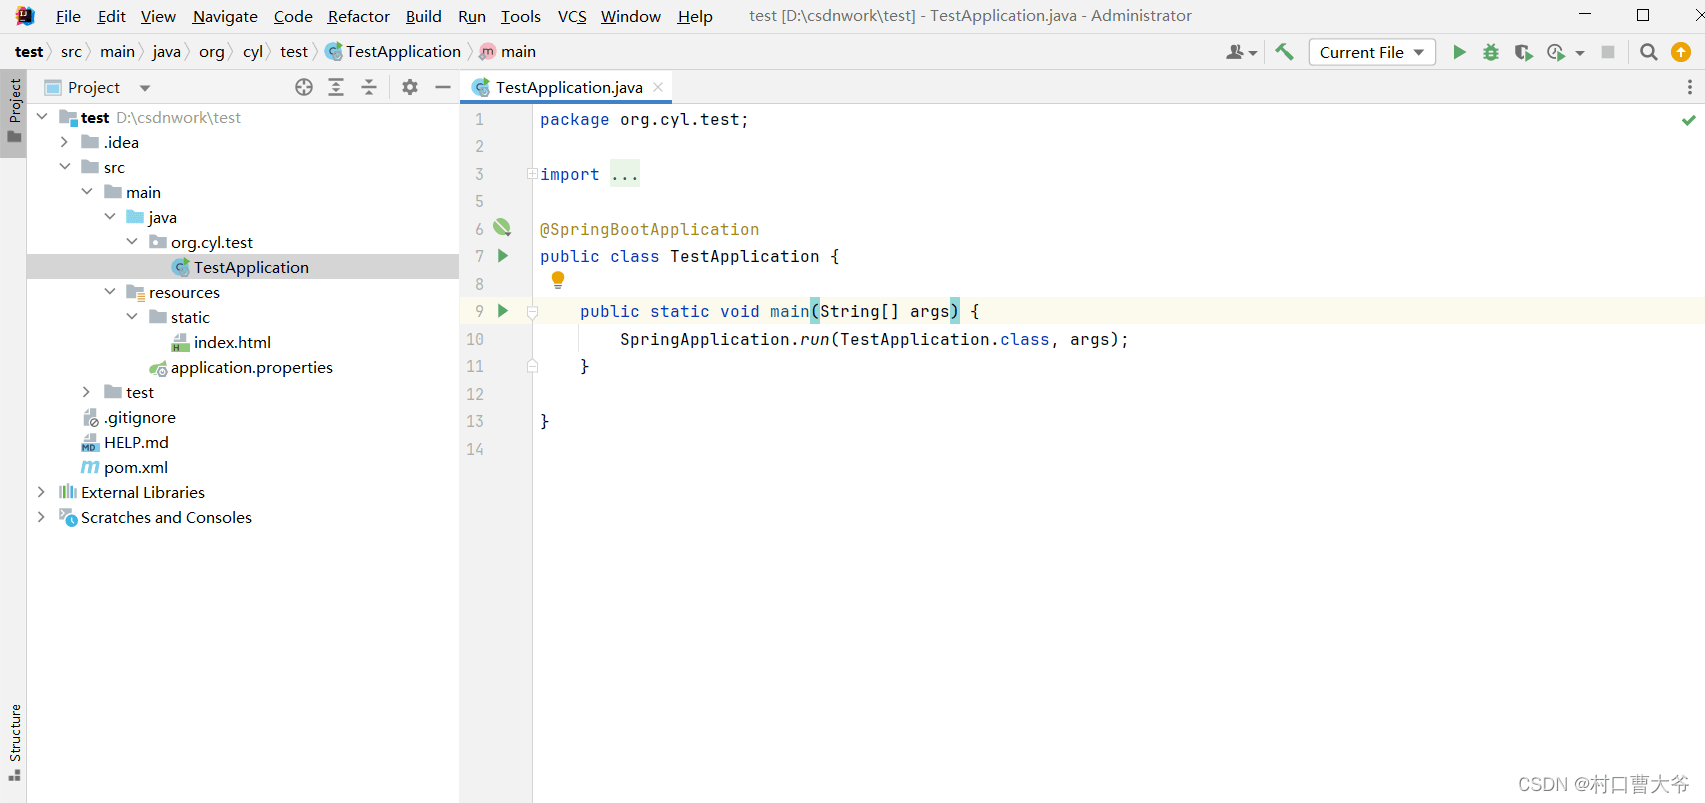This screenshot has height=803, width=1705.
Task: Click run gutter icon on line 7
Action: [503, 256]
